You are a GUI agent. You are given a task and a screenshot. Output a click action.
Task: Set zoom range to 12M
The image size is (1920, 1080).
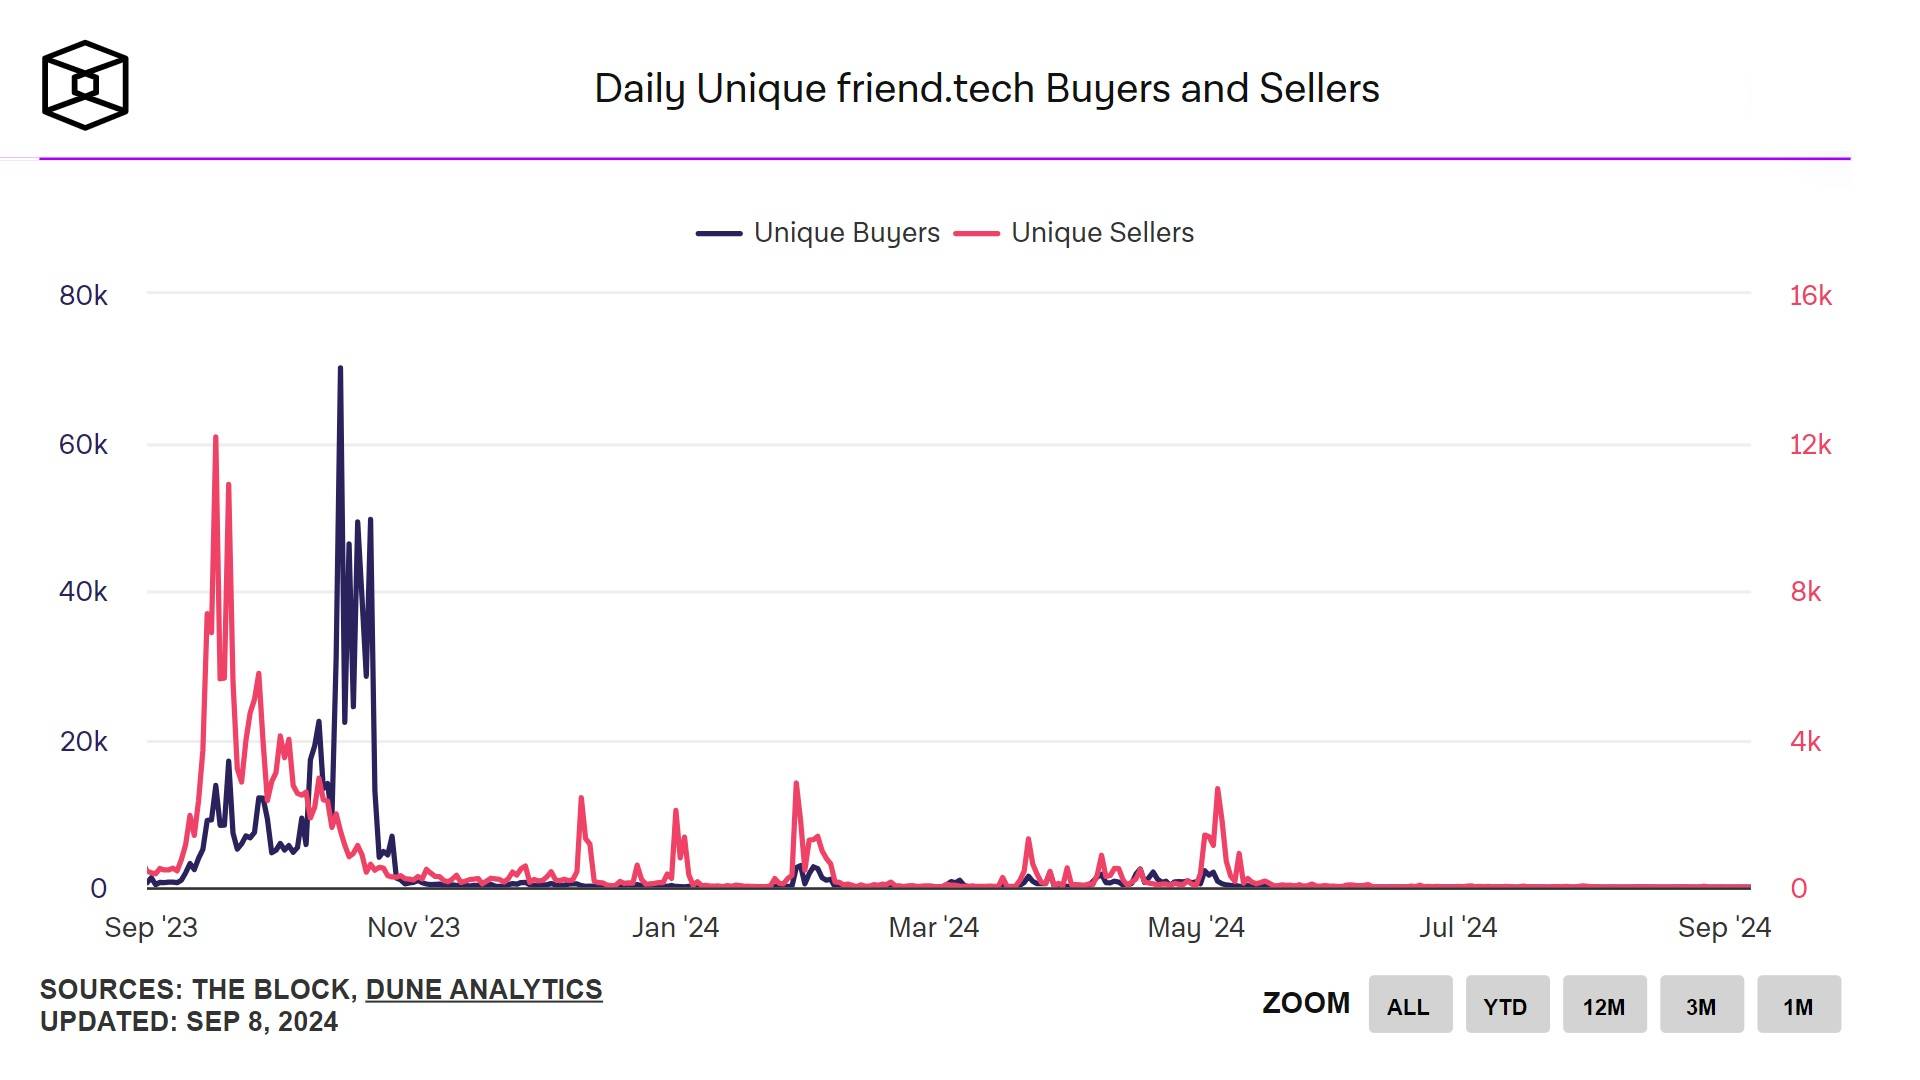[1604, 1005]
